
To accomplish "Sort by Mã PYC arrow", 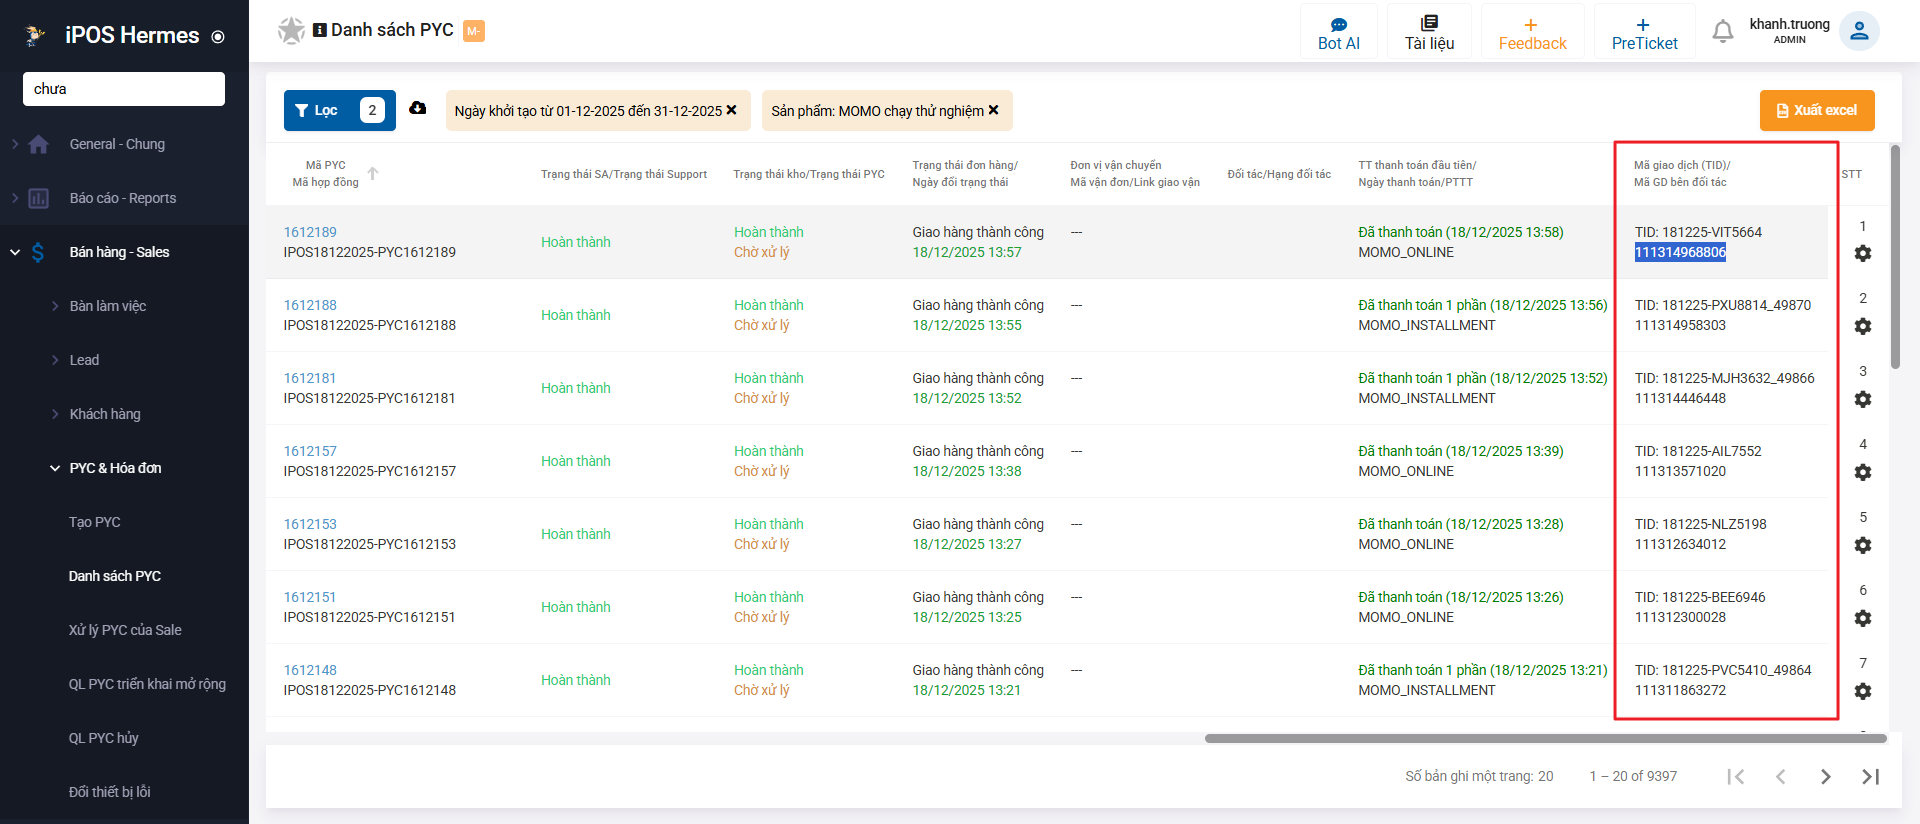I will point(373,173).
